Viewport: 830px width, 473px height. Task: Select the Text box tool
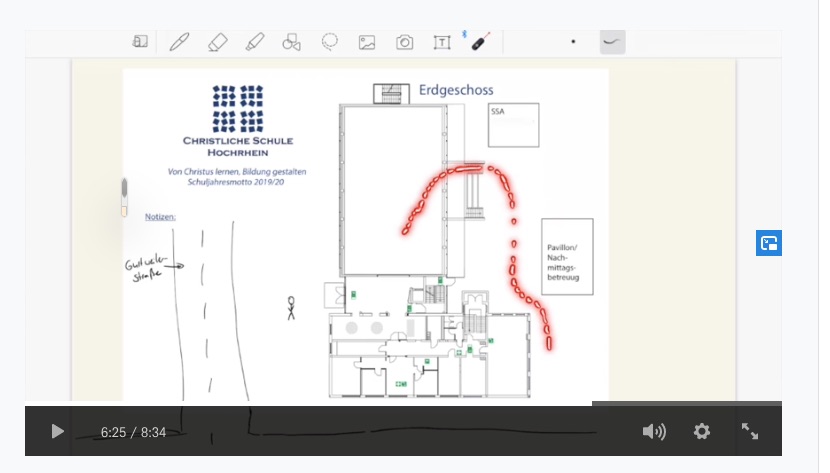coord(441,42)
